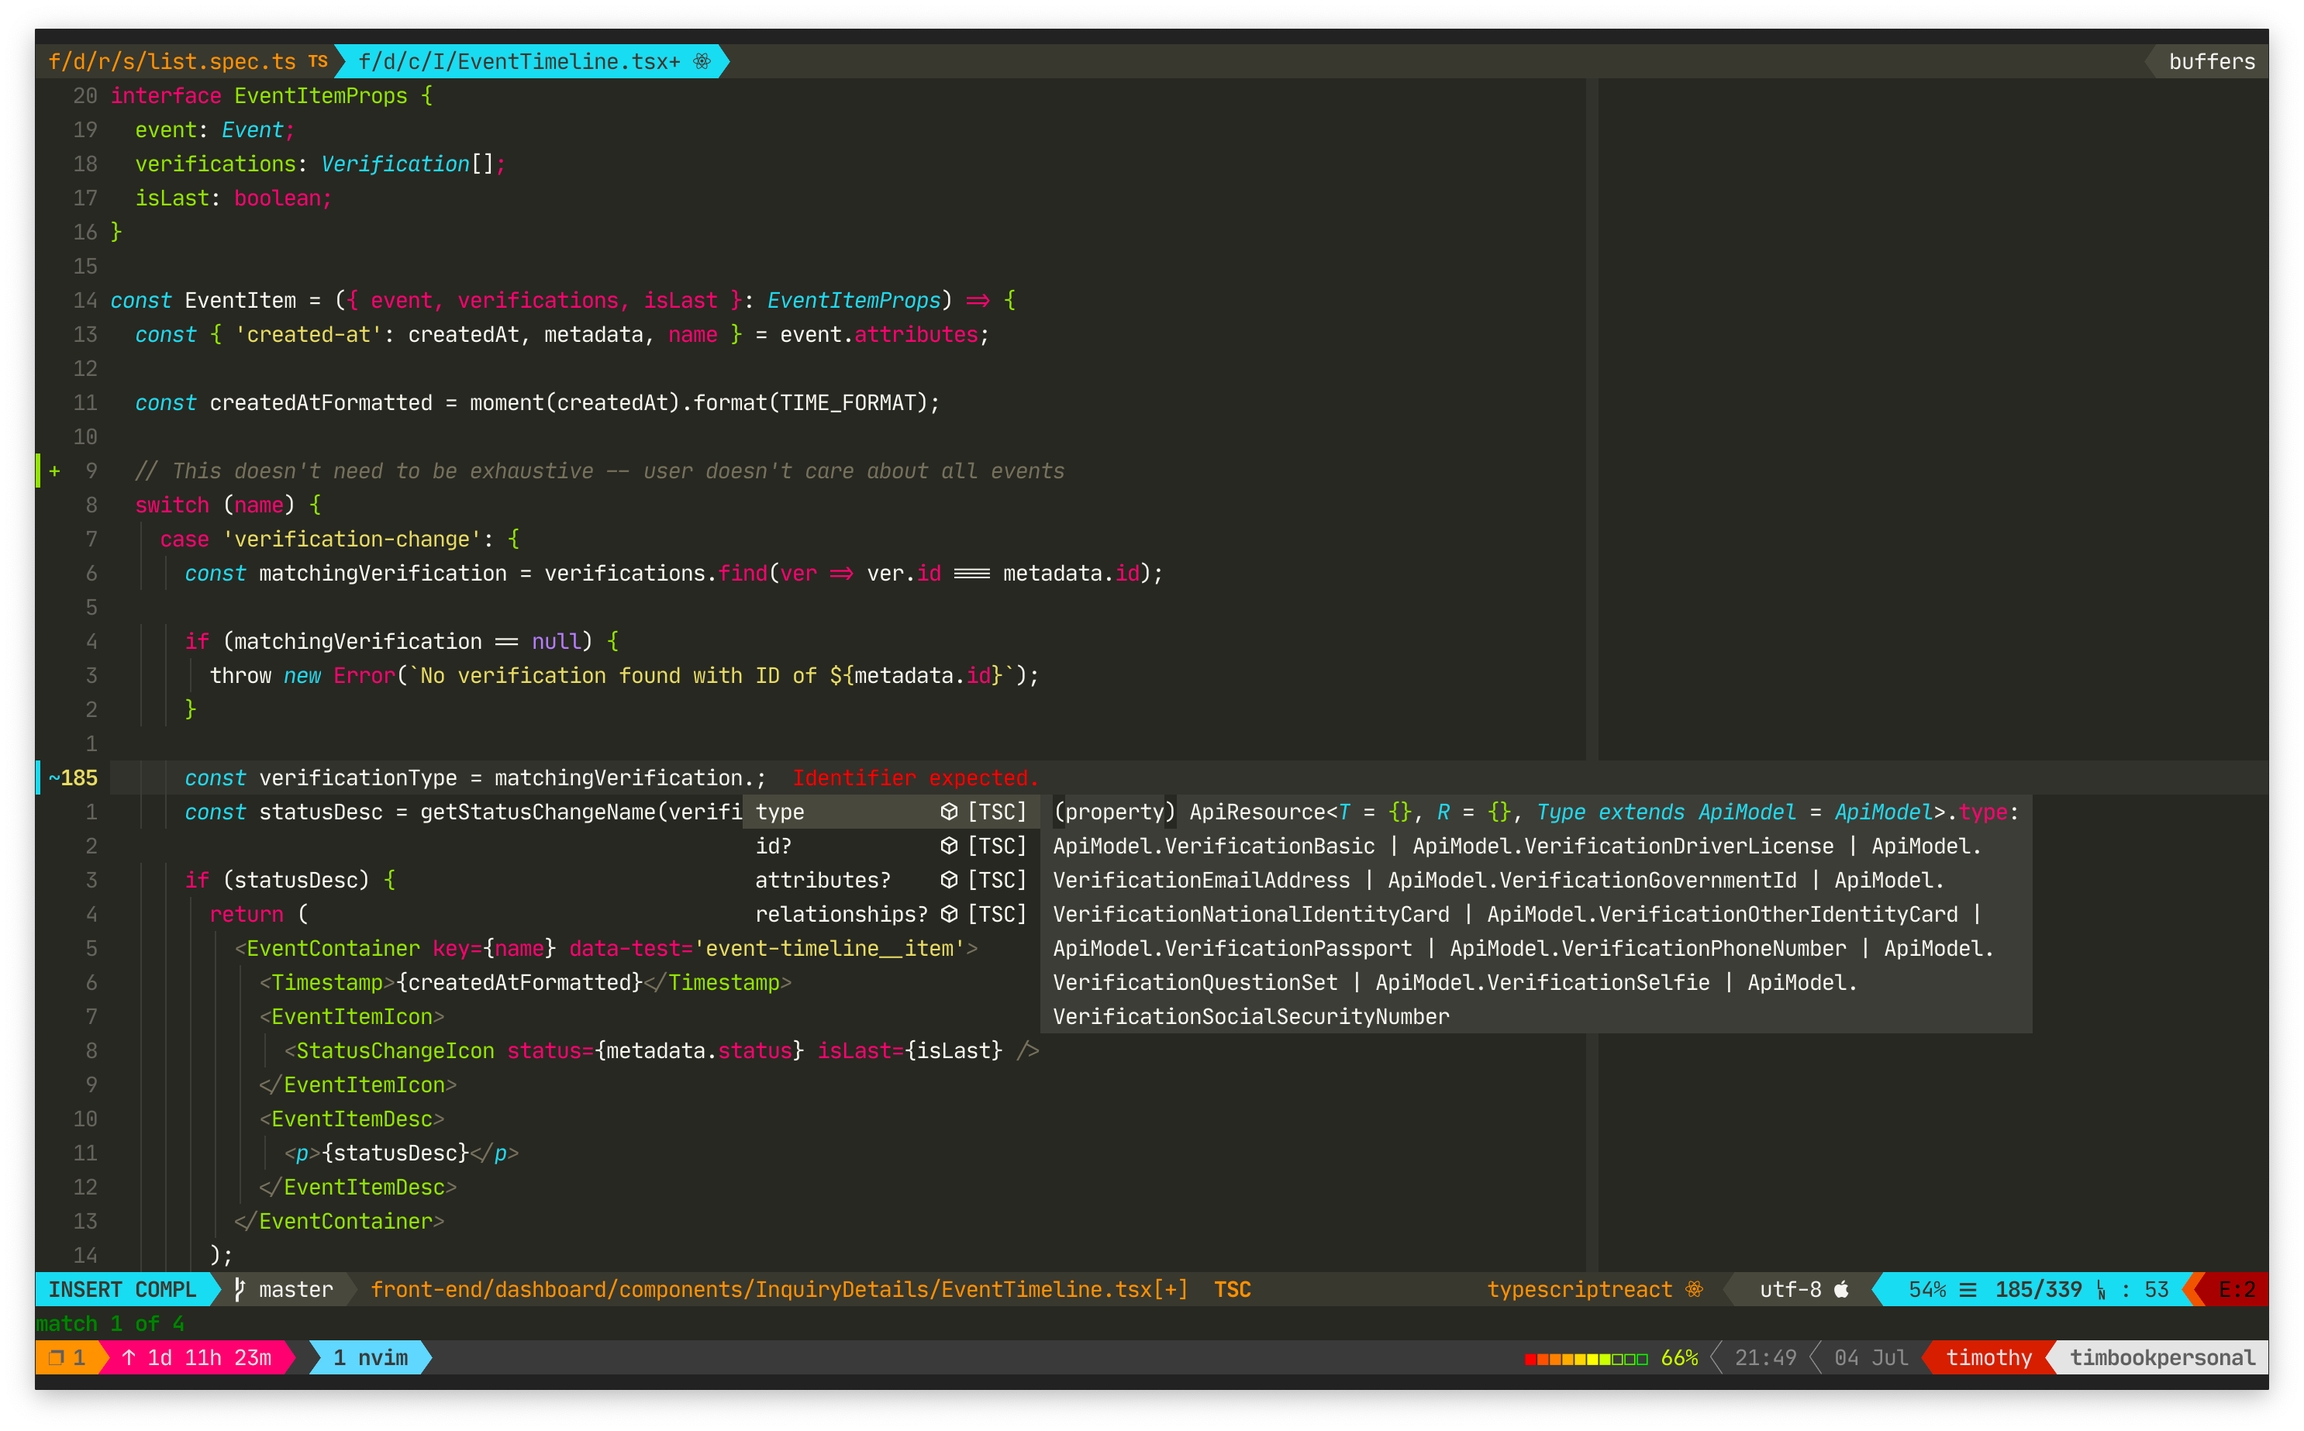Select the type completion entry
The height and width of the screenshot is (1431, 2304).
780,812
